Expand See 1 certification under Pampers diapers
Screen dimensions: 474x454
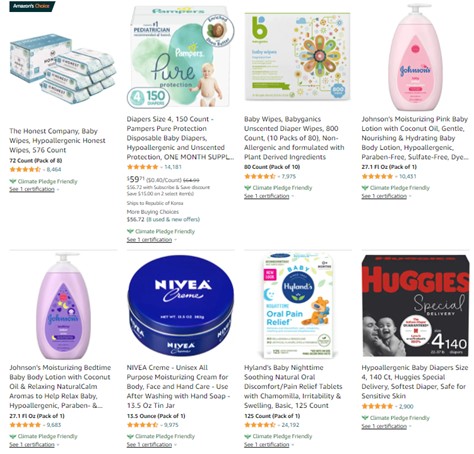click(x=149, y=239)
